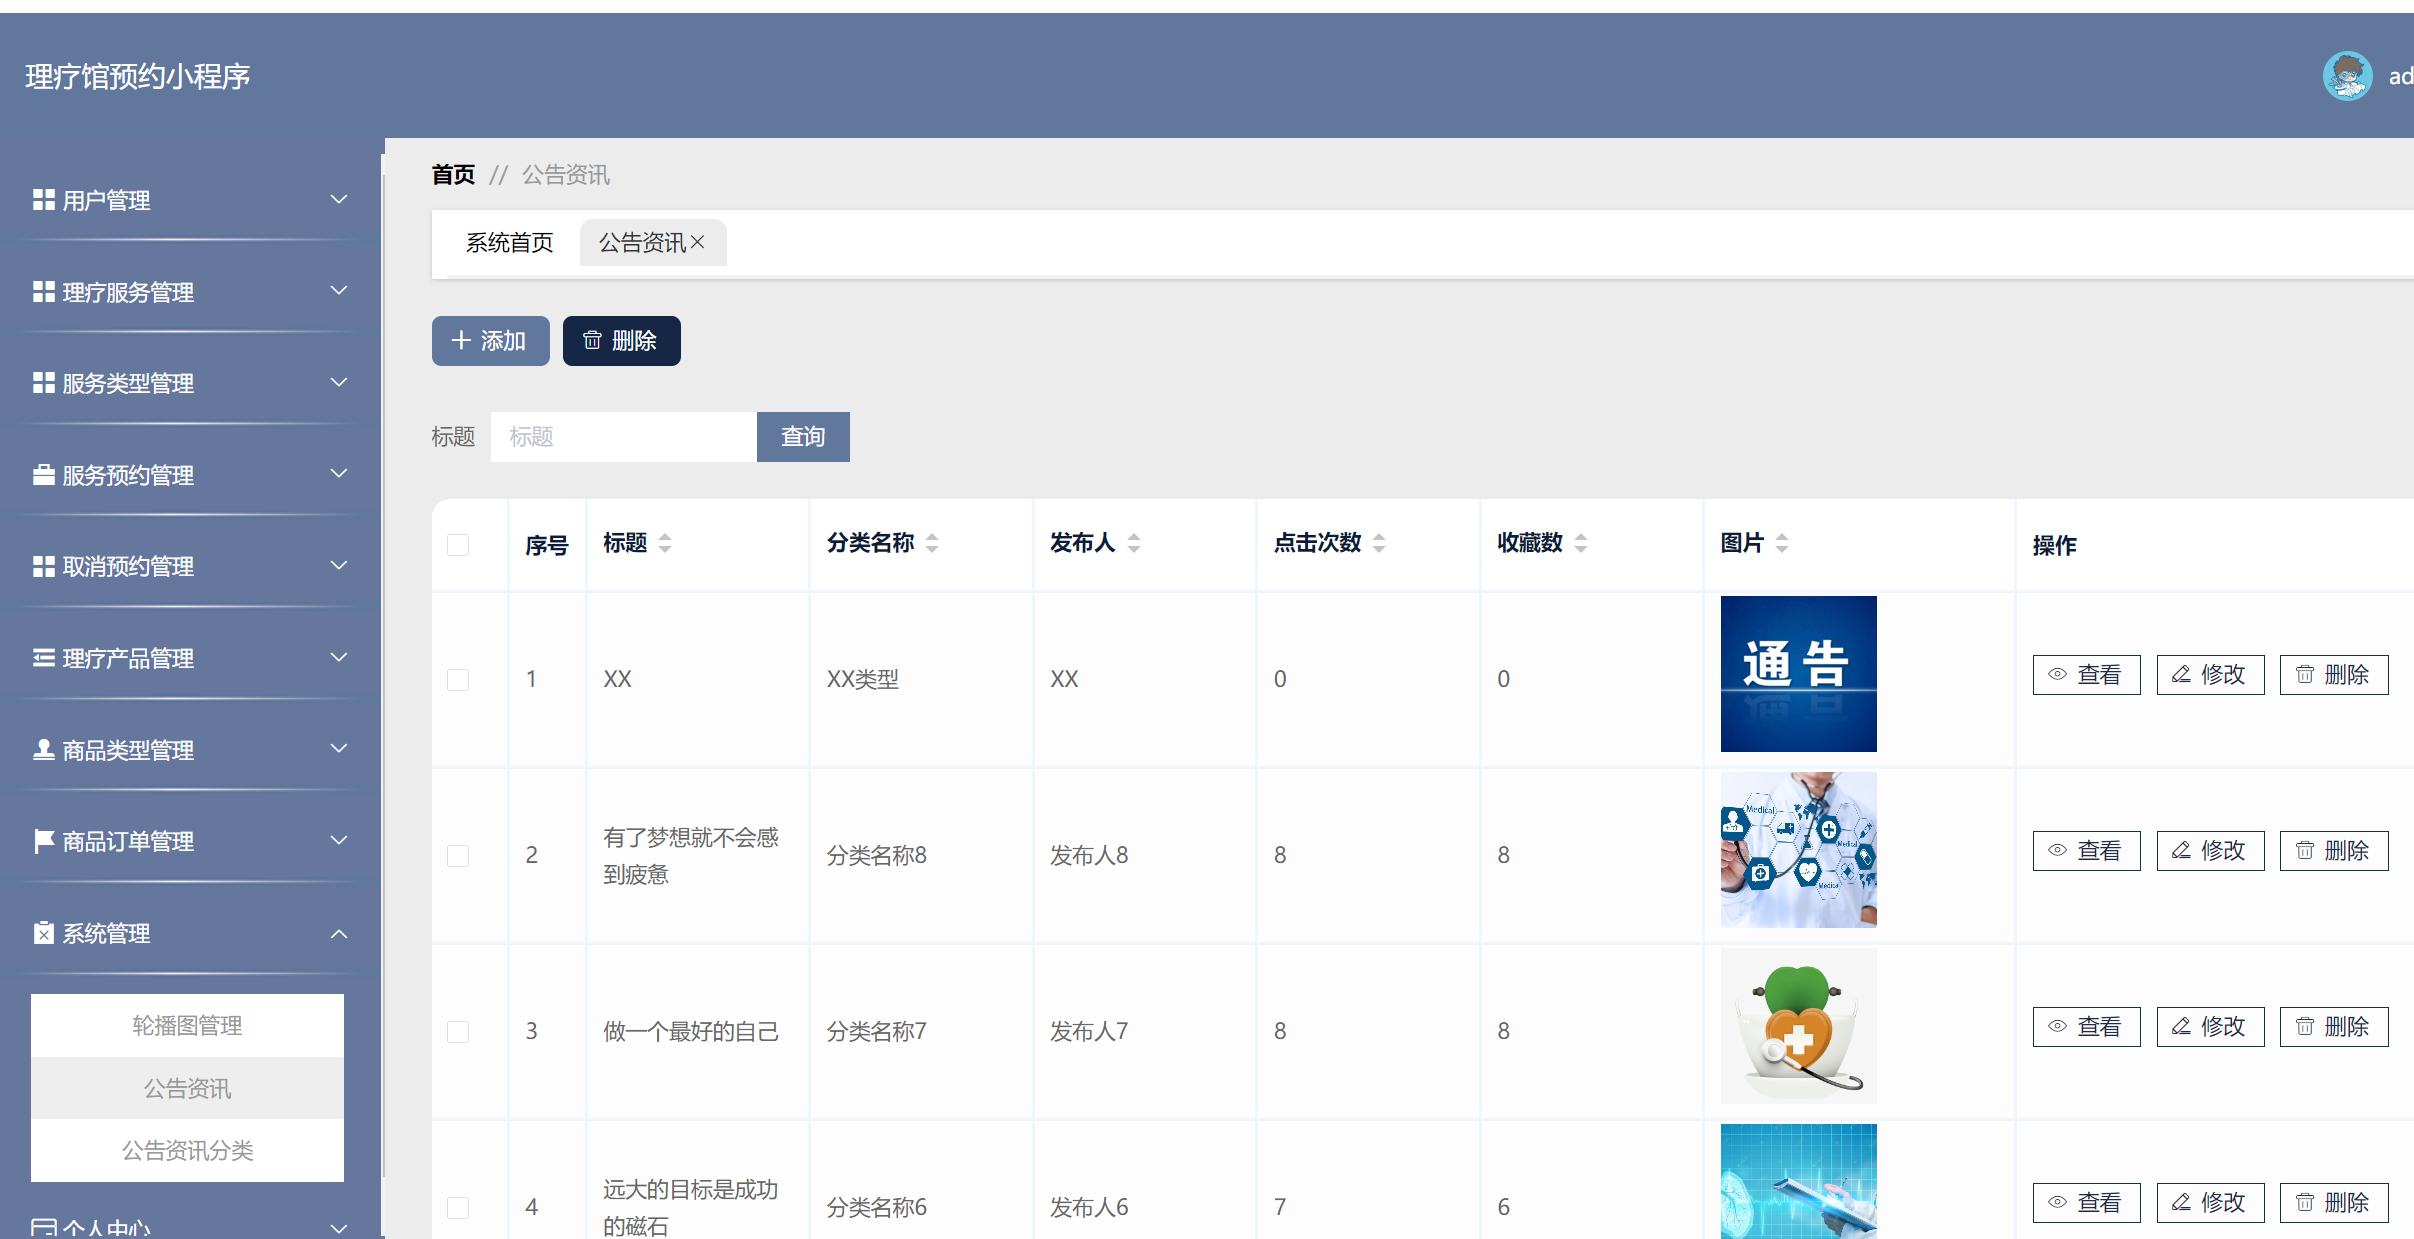Focus the 标题 search input
2414x1239 pixels.
click(x=624, y=437)
